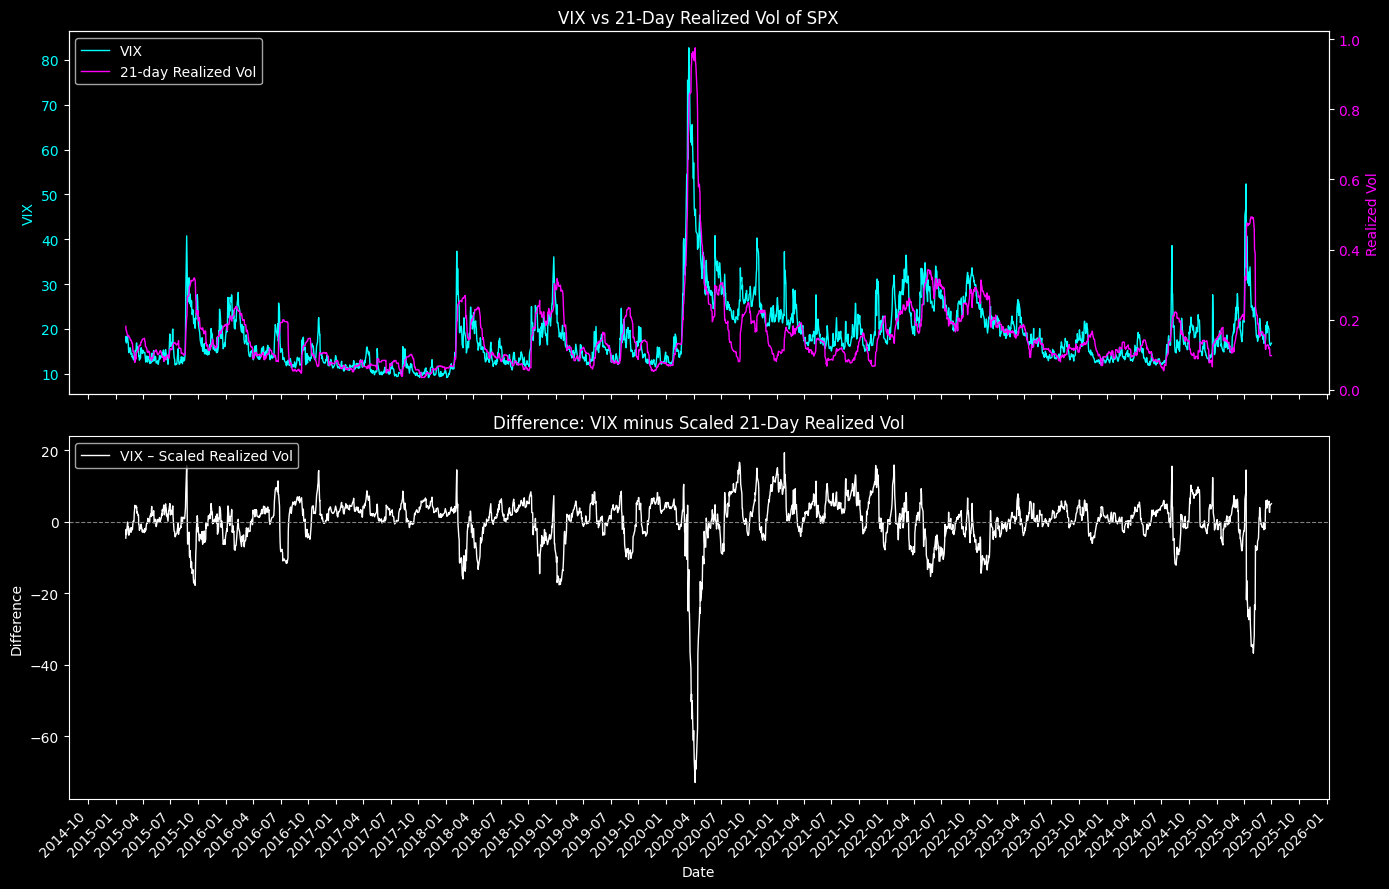
Task: Select the cyan VIX legend line swatch
Action: coord(97,52)
